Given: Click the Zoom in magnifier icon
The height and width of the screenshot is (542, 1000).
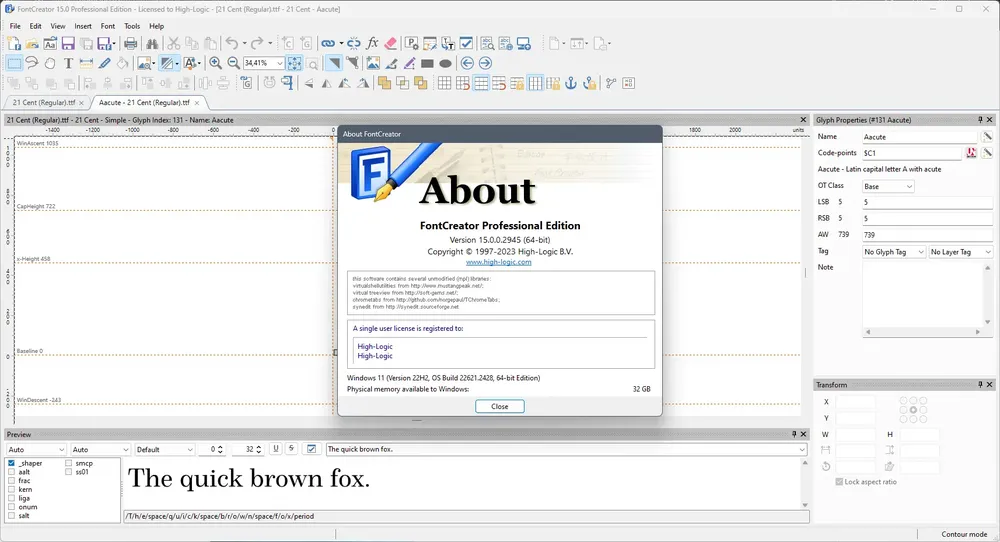Looking at the screenshot, I should [x=216, y=63].
